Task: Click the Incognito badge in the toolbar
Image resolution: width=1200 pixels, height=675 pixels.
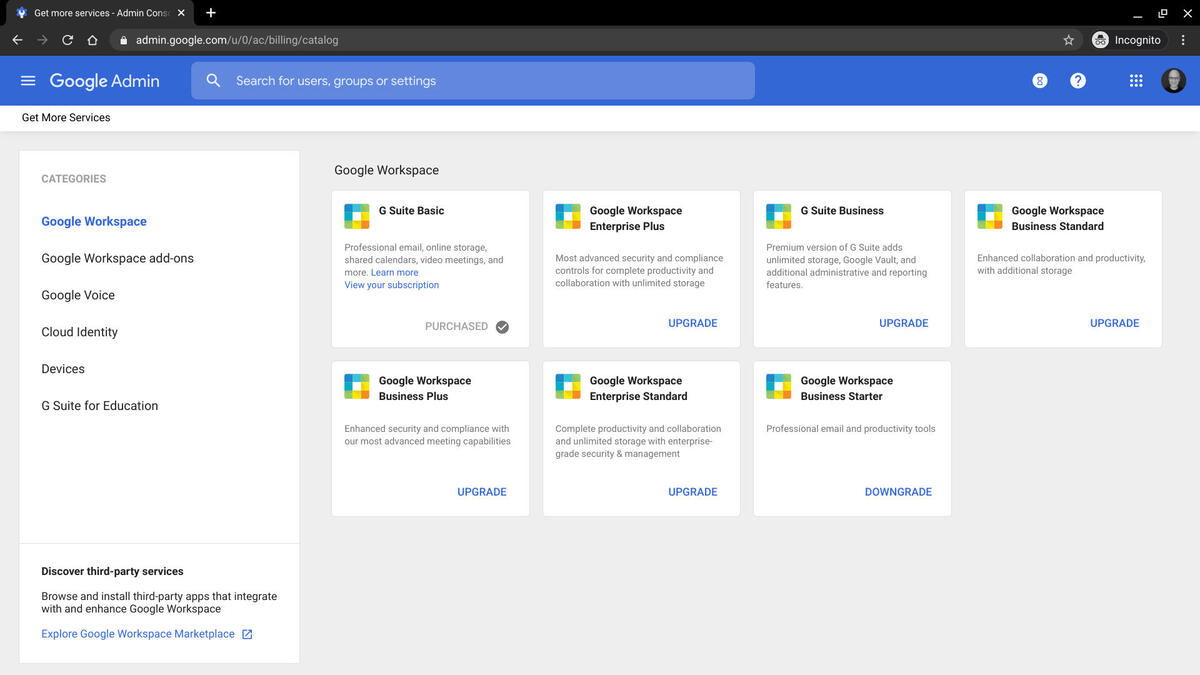Action: pos(1127,40)
